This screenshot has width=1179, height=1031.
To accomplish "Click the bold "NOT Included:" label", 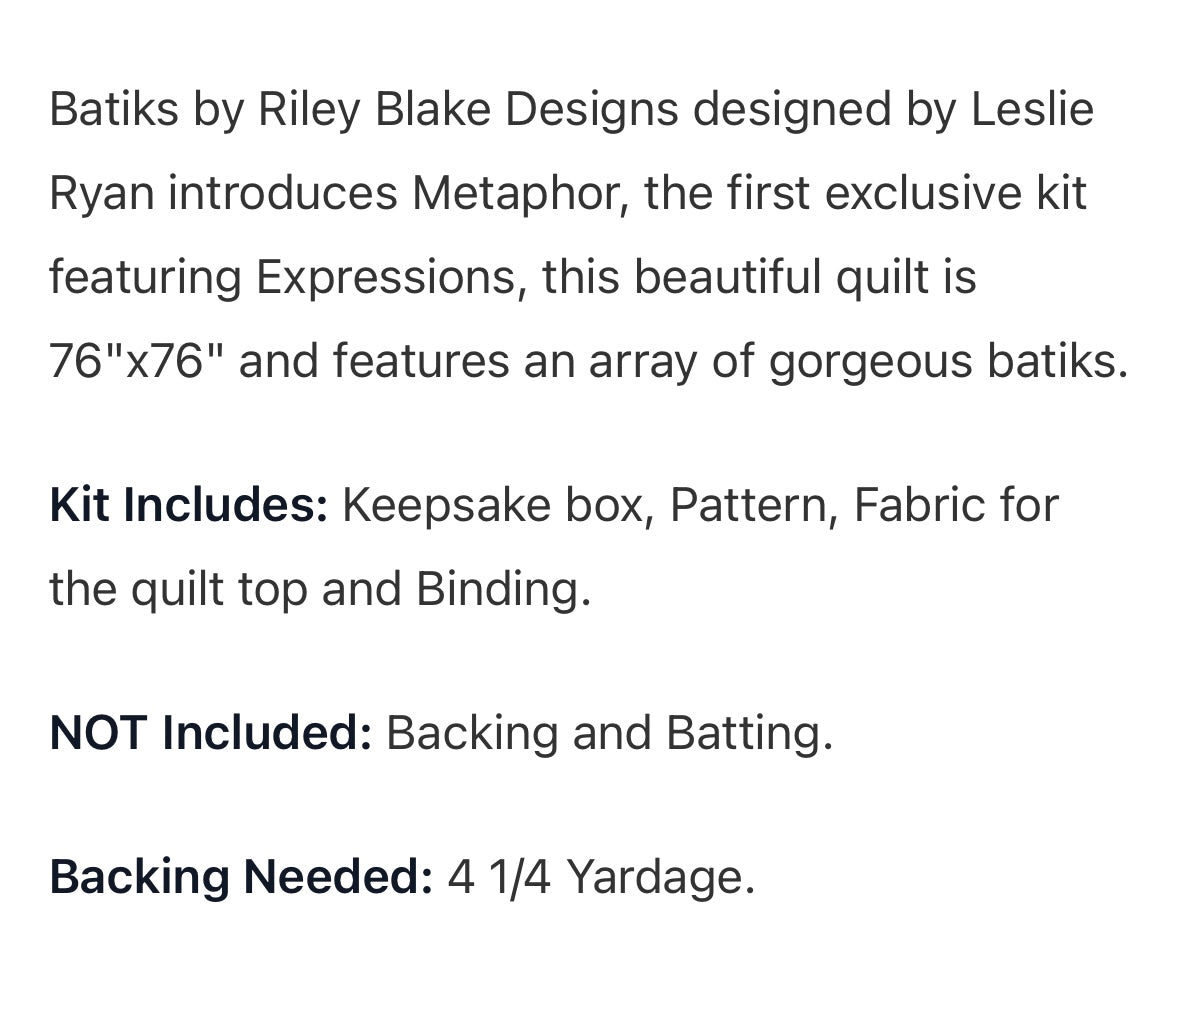I will coord(210,733).
